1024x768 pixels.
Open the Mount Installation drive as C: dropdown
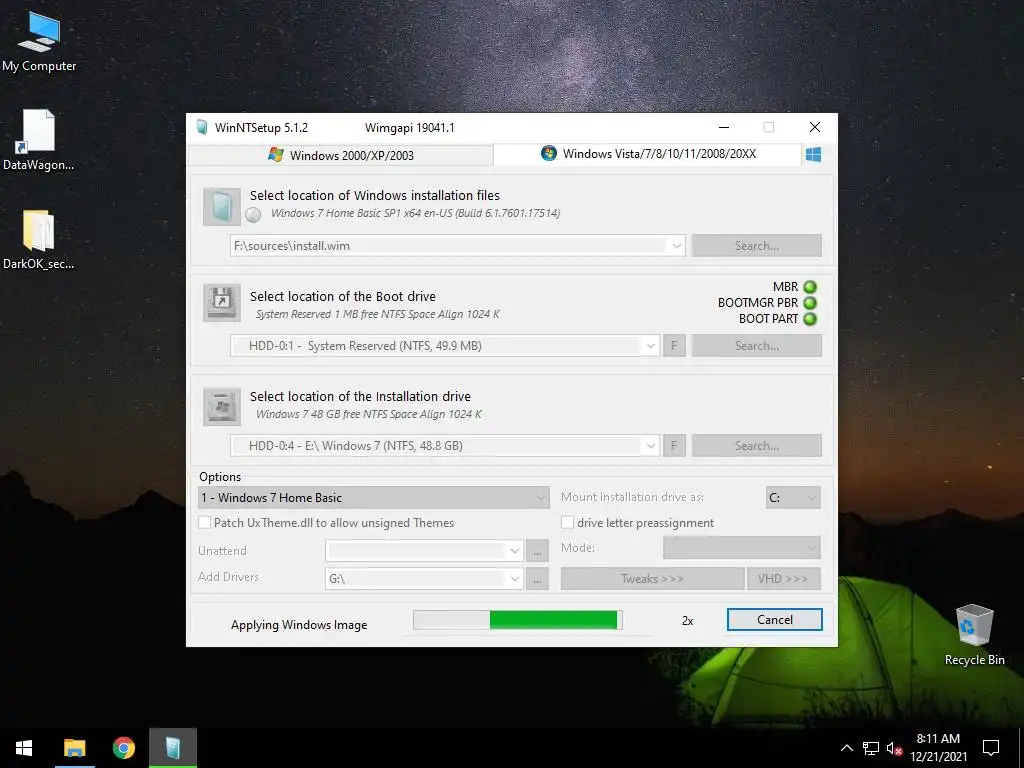793,498
